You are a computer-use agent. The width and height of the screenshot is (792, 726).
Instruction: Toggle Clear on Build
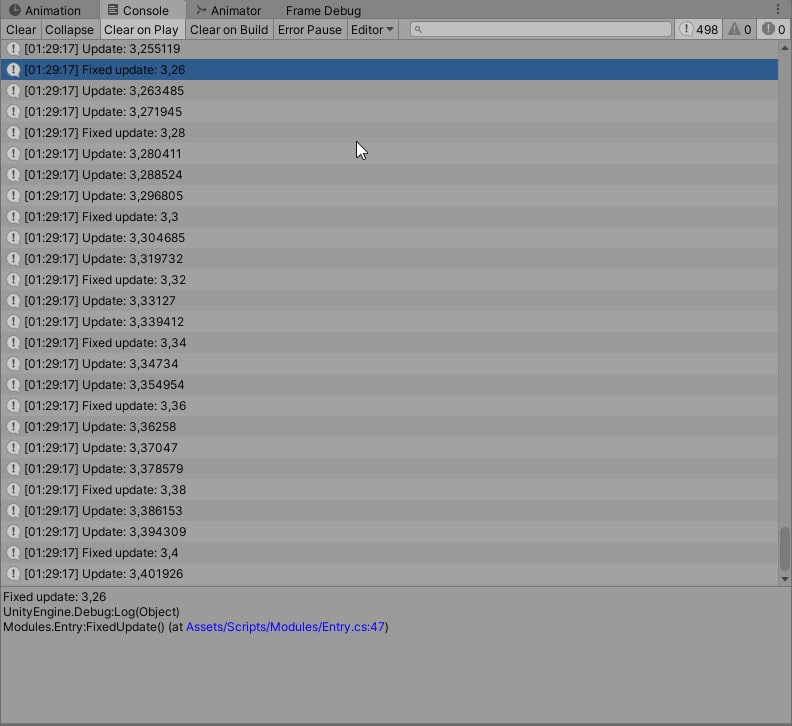click(229, 30)
